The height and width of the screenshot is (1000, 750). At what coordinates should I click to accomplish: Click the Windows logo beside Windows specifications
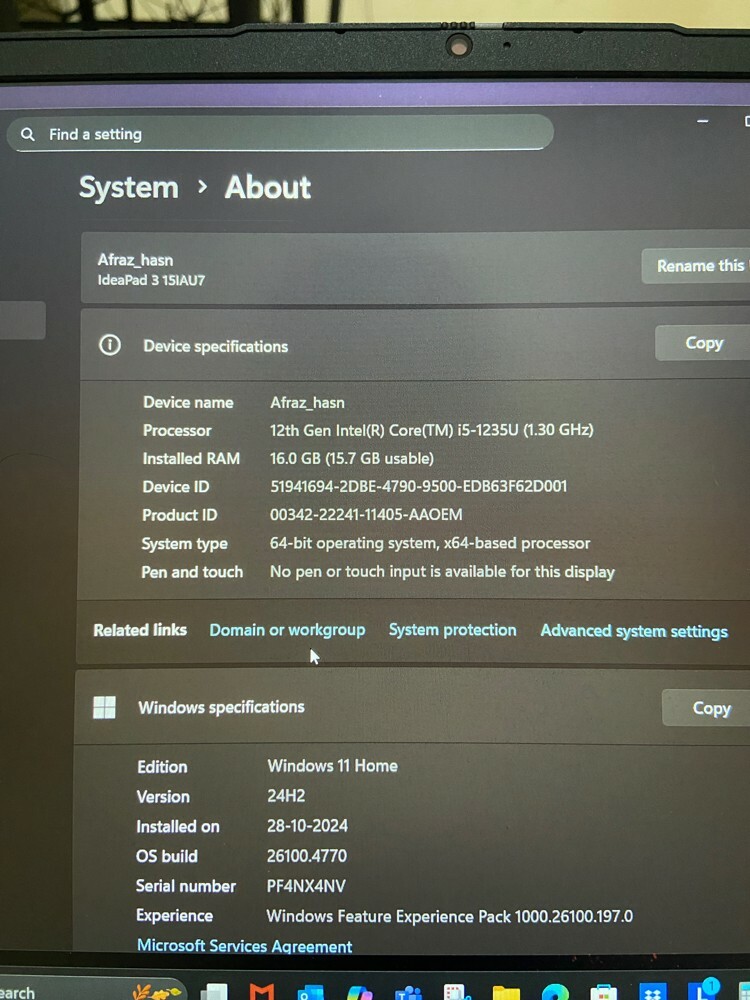tap(105, 707)
